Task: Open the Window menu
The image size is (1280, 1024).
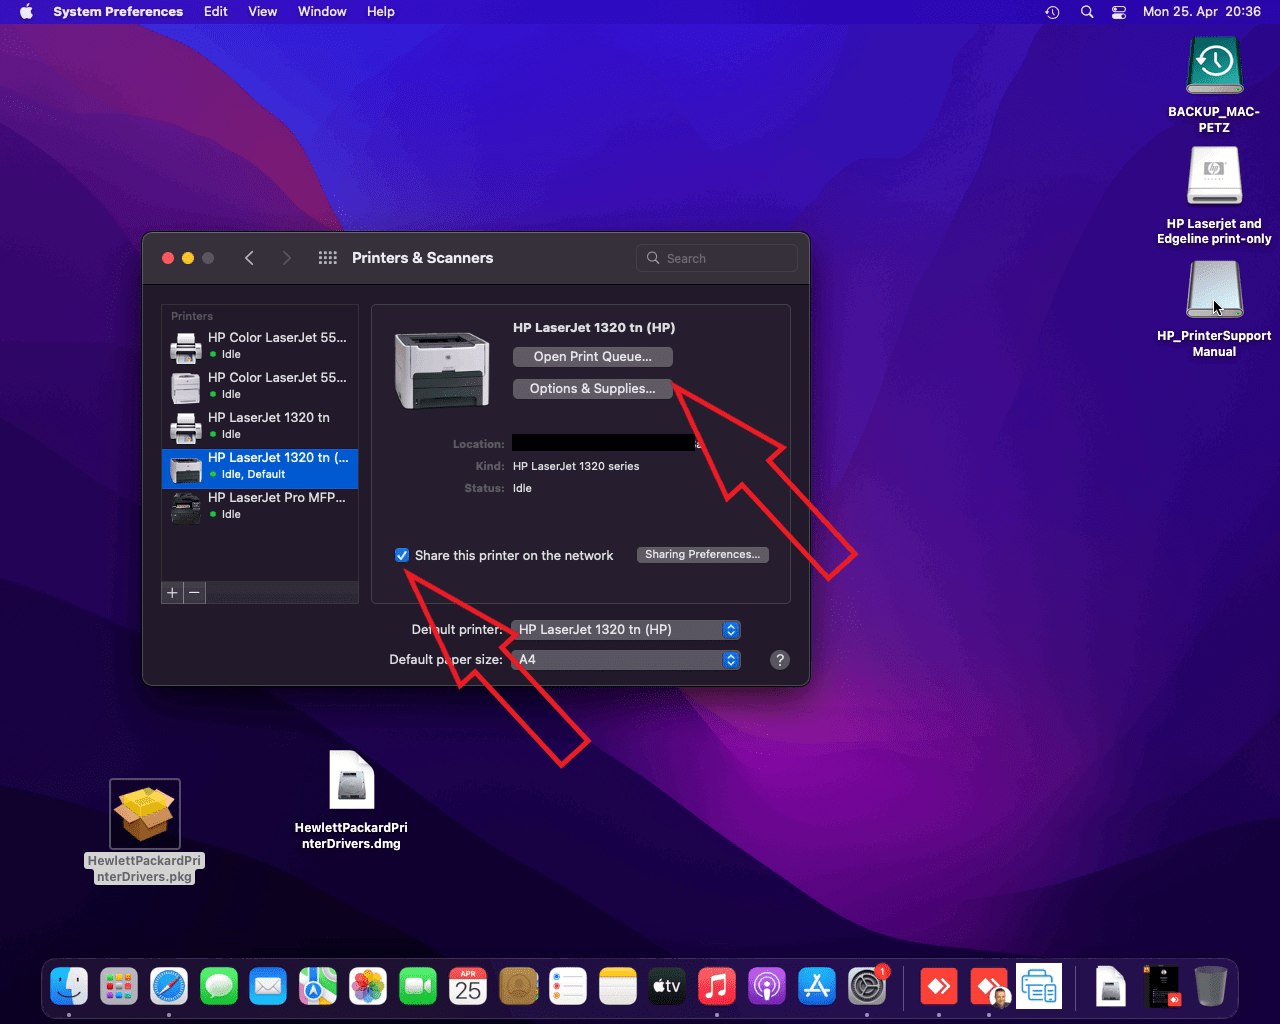Action: [x=322, y=12]
